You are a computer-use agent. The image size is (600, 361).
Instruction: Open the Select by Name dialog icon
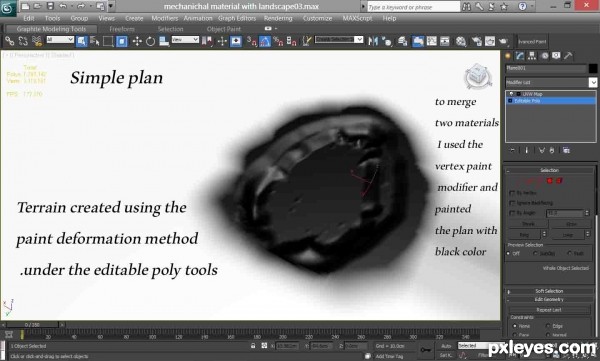[x=95, y=41]
